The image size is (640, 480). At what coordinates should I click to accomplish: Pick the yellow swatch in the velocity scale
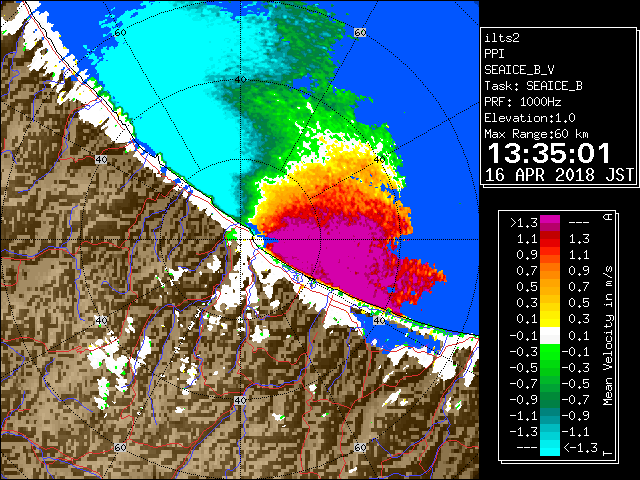pos(550,319)
